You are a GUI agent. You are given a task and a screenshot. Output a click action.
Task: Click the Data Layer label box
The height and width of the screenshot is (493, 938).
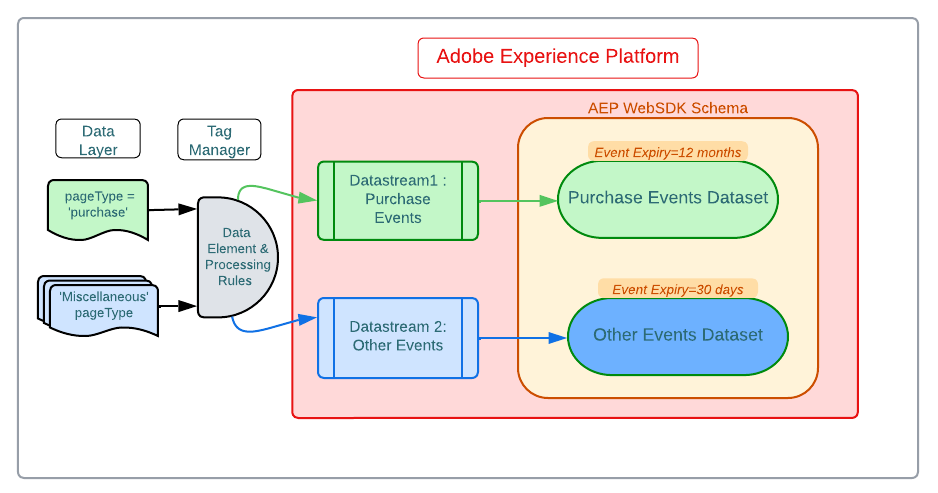[x=98, y=140]
